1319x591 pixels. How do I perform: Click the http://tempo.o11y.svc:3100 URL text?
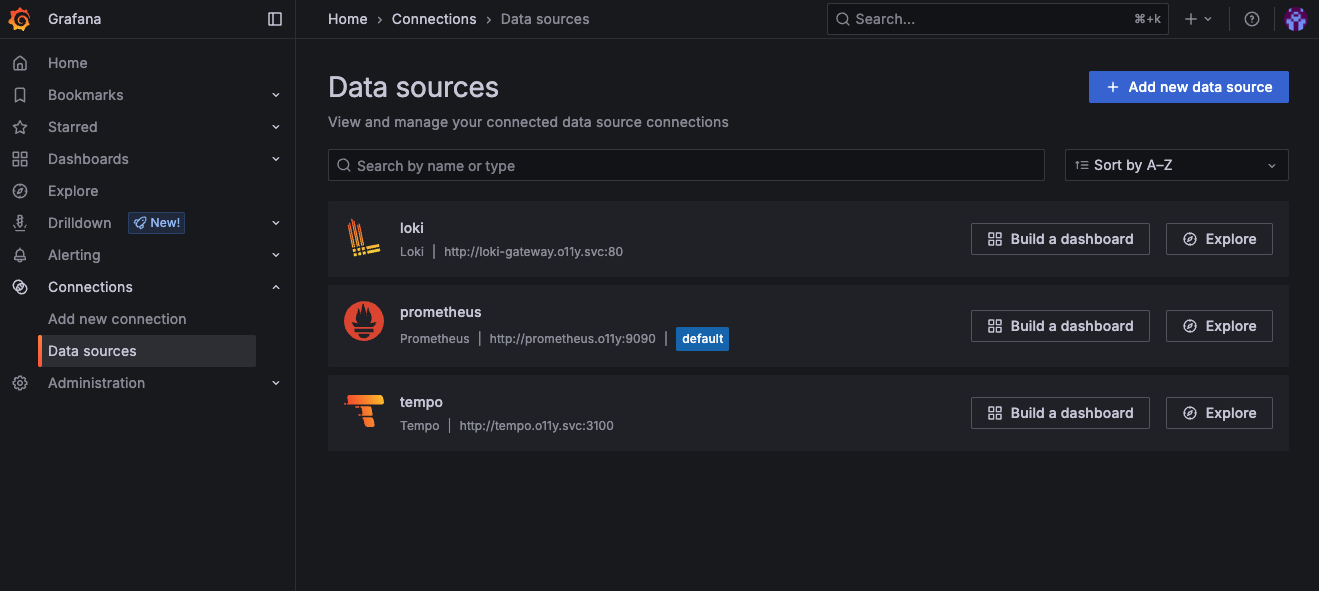[x=537, y=426]
